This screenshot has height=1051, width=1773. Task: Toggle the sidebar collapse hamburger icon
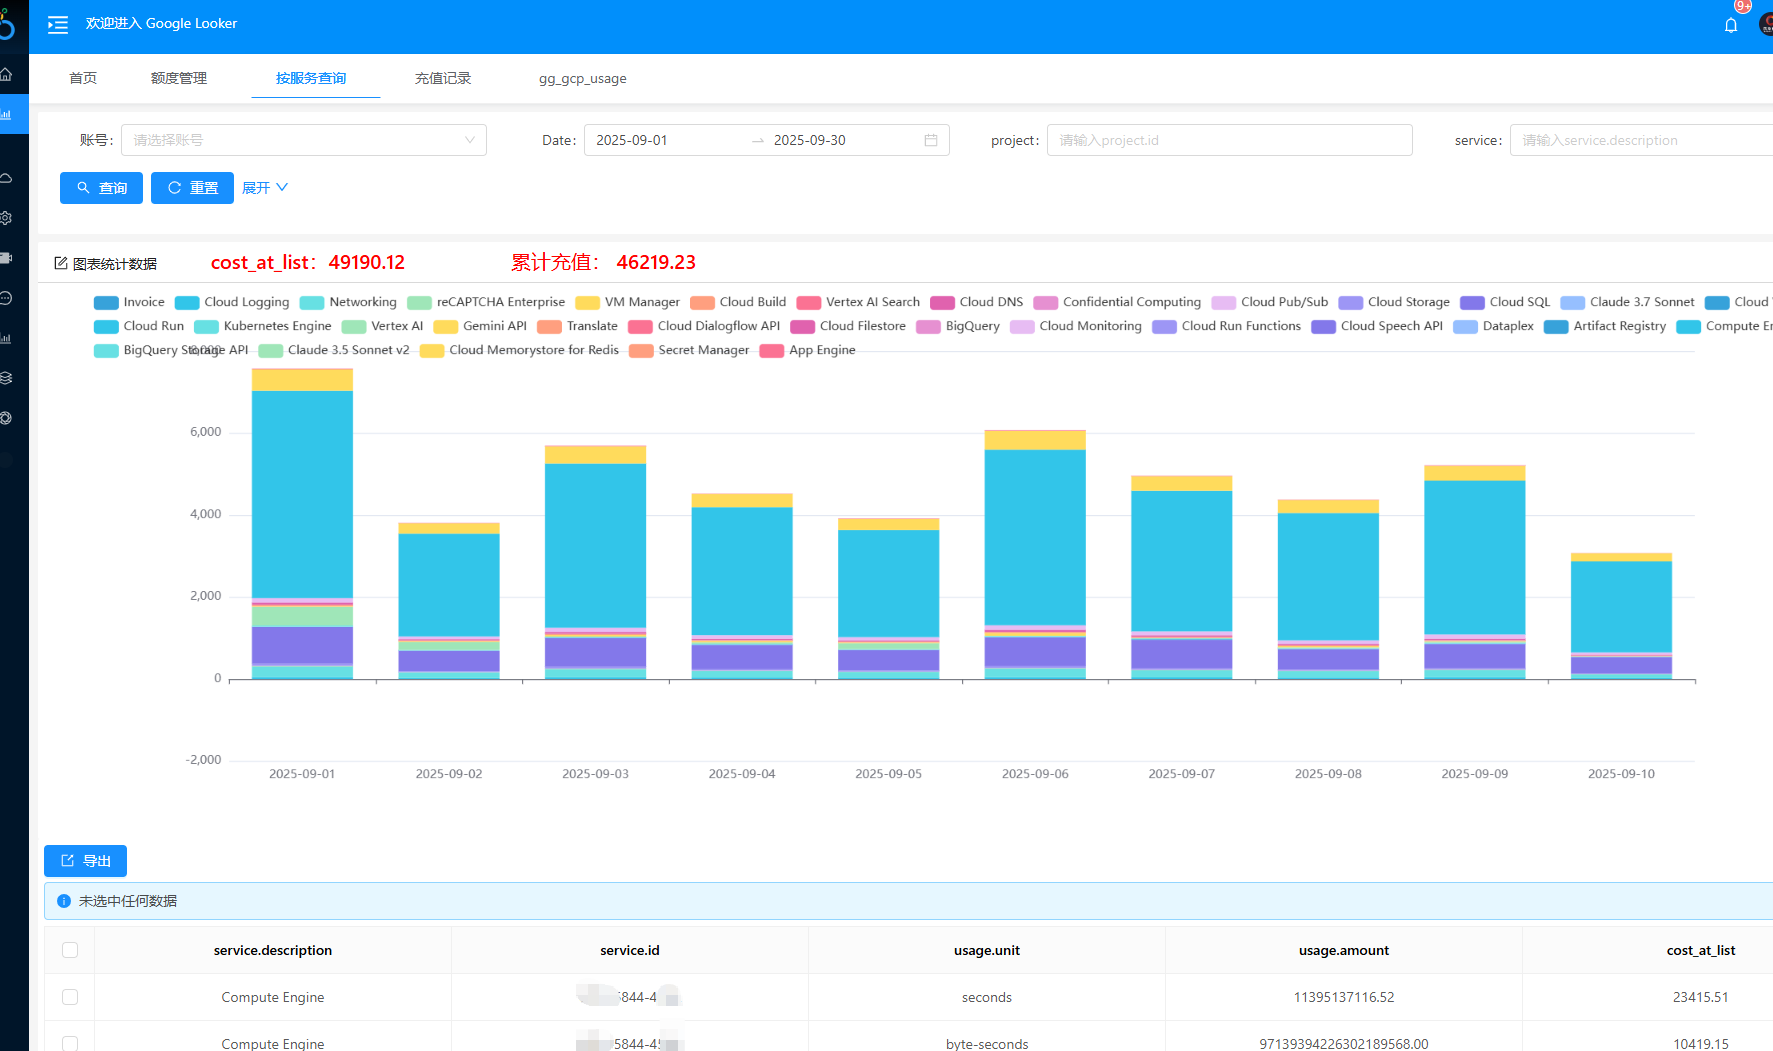click(x=58, y=24)
